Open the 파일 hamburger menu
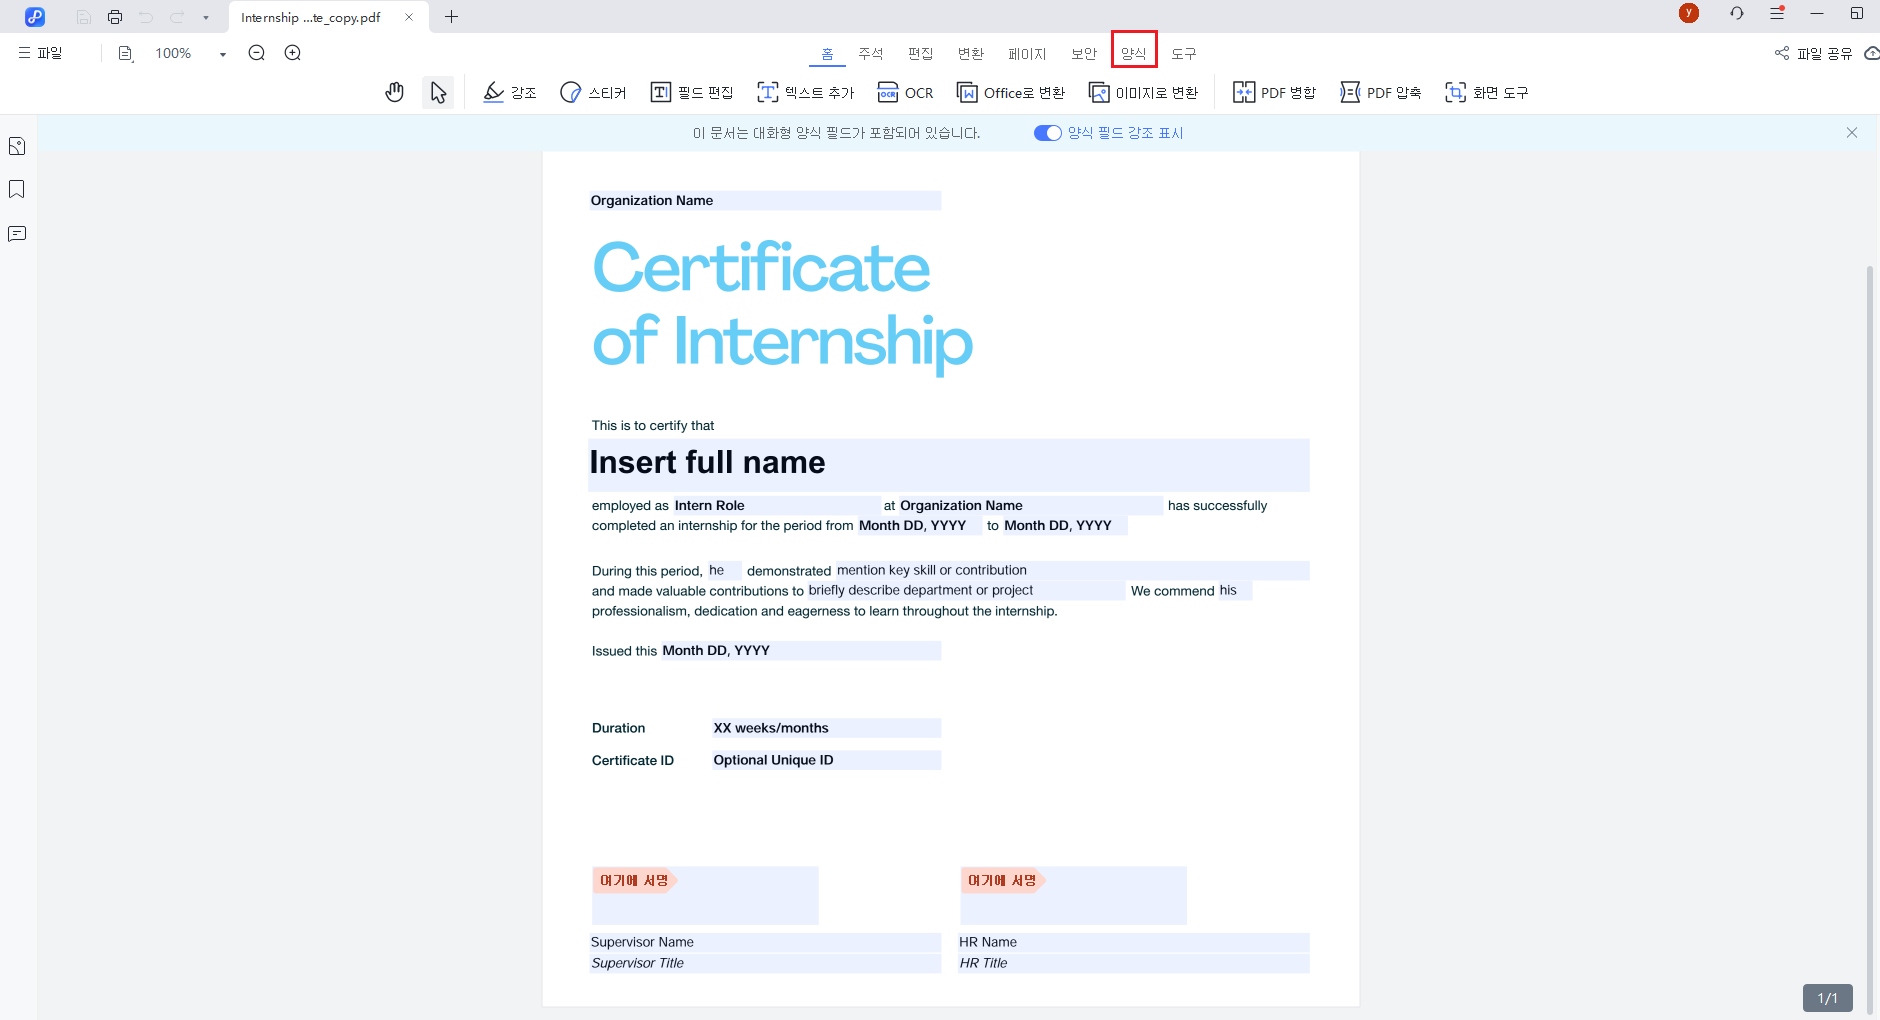 point(40,53)
